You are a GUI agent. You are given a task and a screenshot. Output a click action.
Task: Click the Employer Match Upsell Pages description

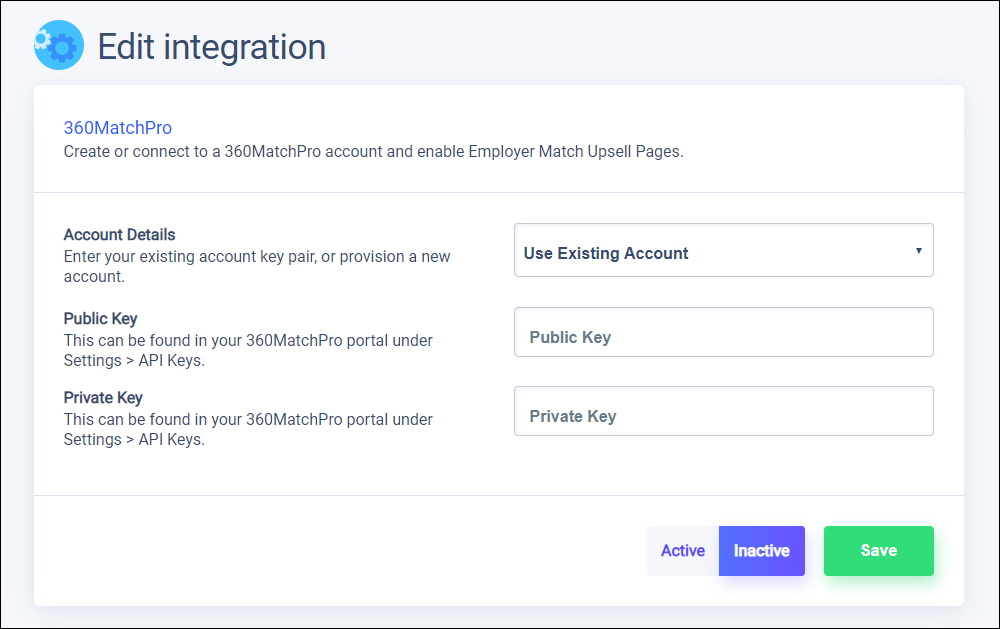coord(373,152)
